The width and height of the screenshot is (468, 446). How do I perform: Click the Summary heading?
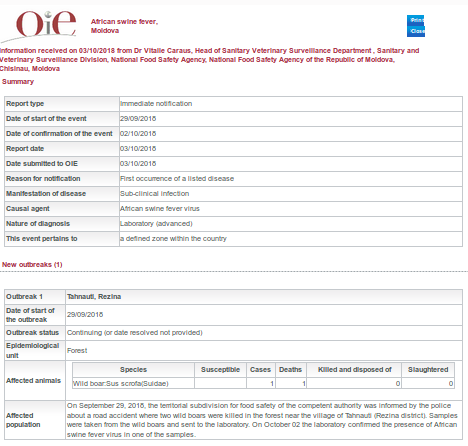[18, 82]
